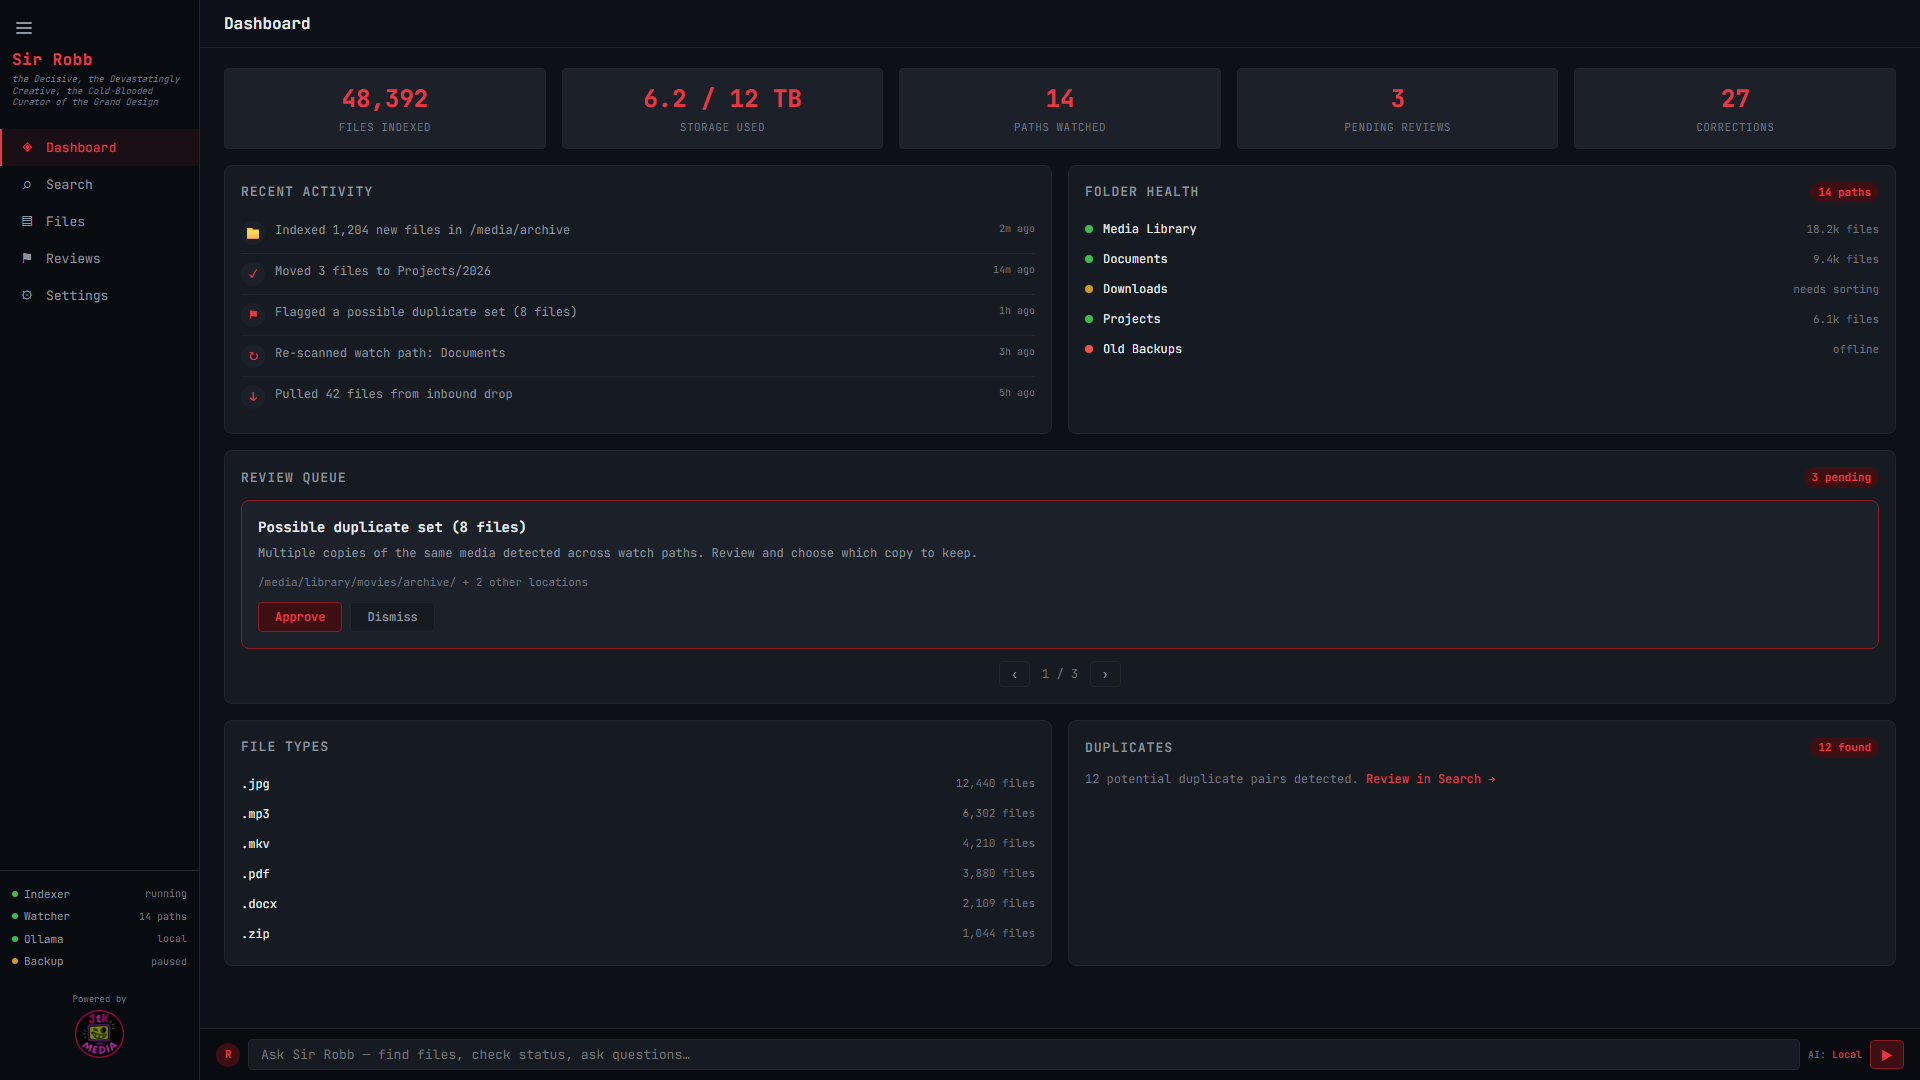Approve the possible duplicate set
Viewport: 1920px width, 1080px height.
(x=300, y=617)
